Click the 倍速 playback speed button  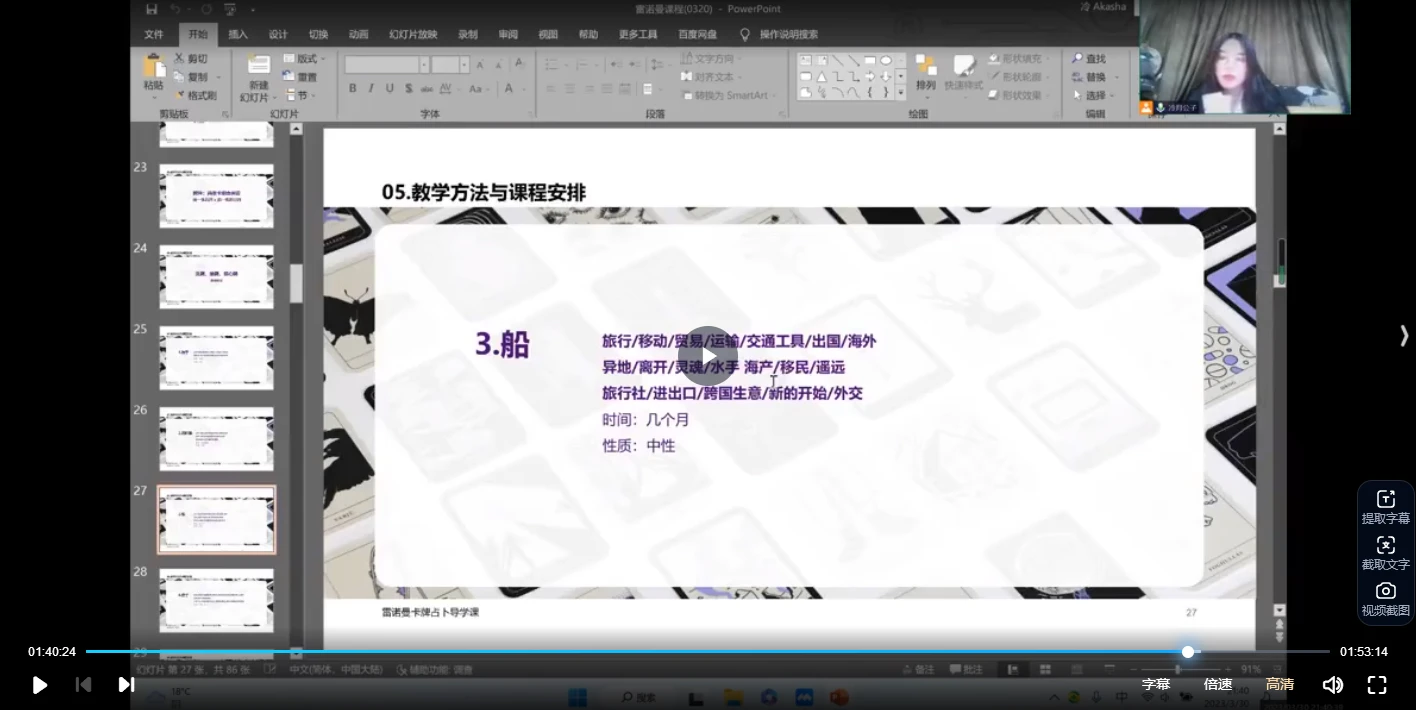click(1218, 684)
